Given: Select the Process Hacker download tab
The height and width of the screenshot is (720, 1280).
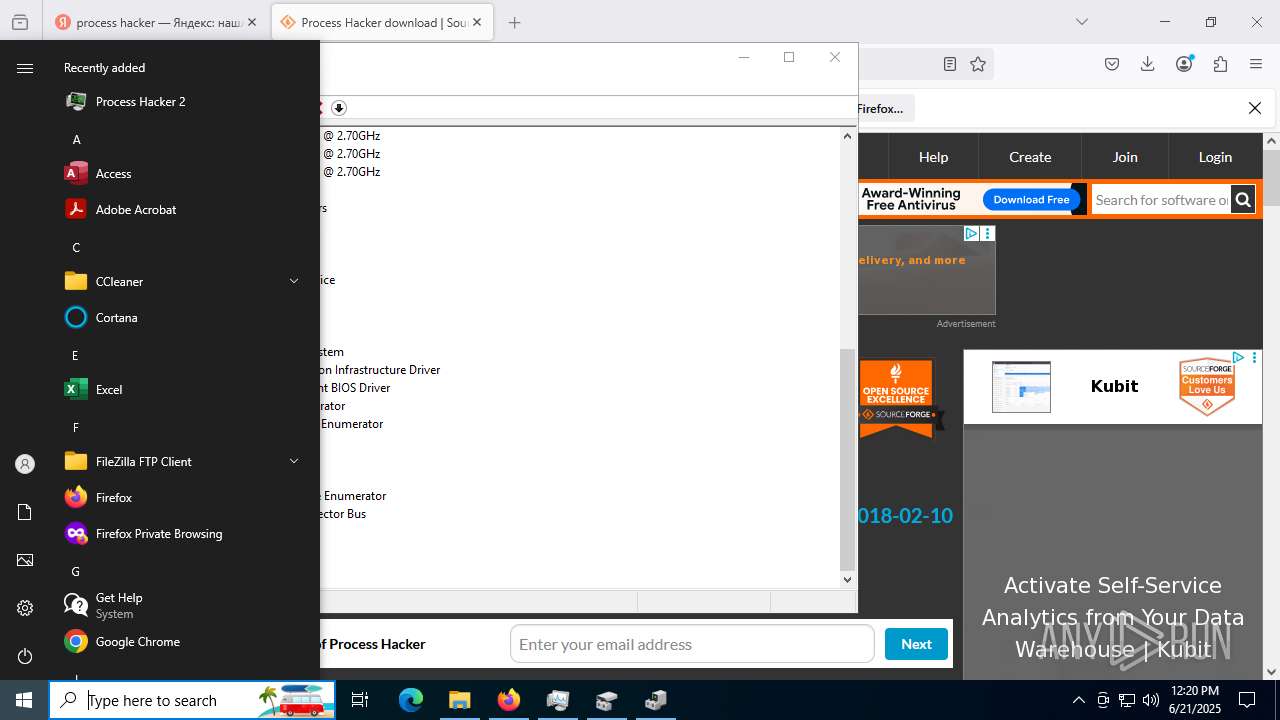Looking at the screenshot, I should [382, 22].
